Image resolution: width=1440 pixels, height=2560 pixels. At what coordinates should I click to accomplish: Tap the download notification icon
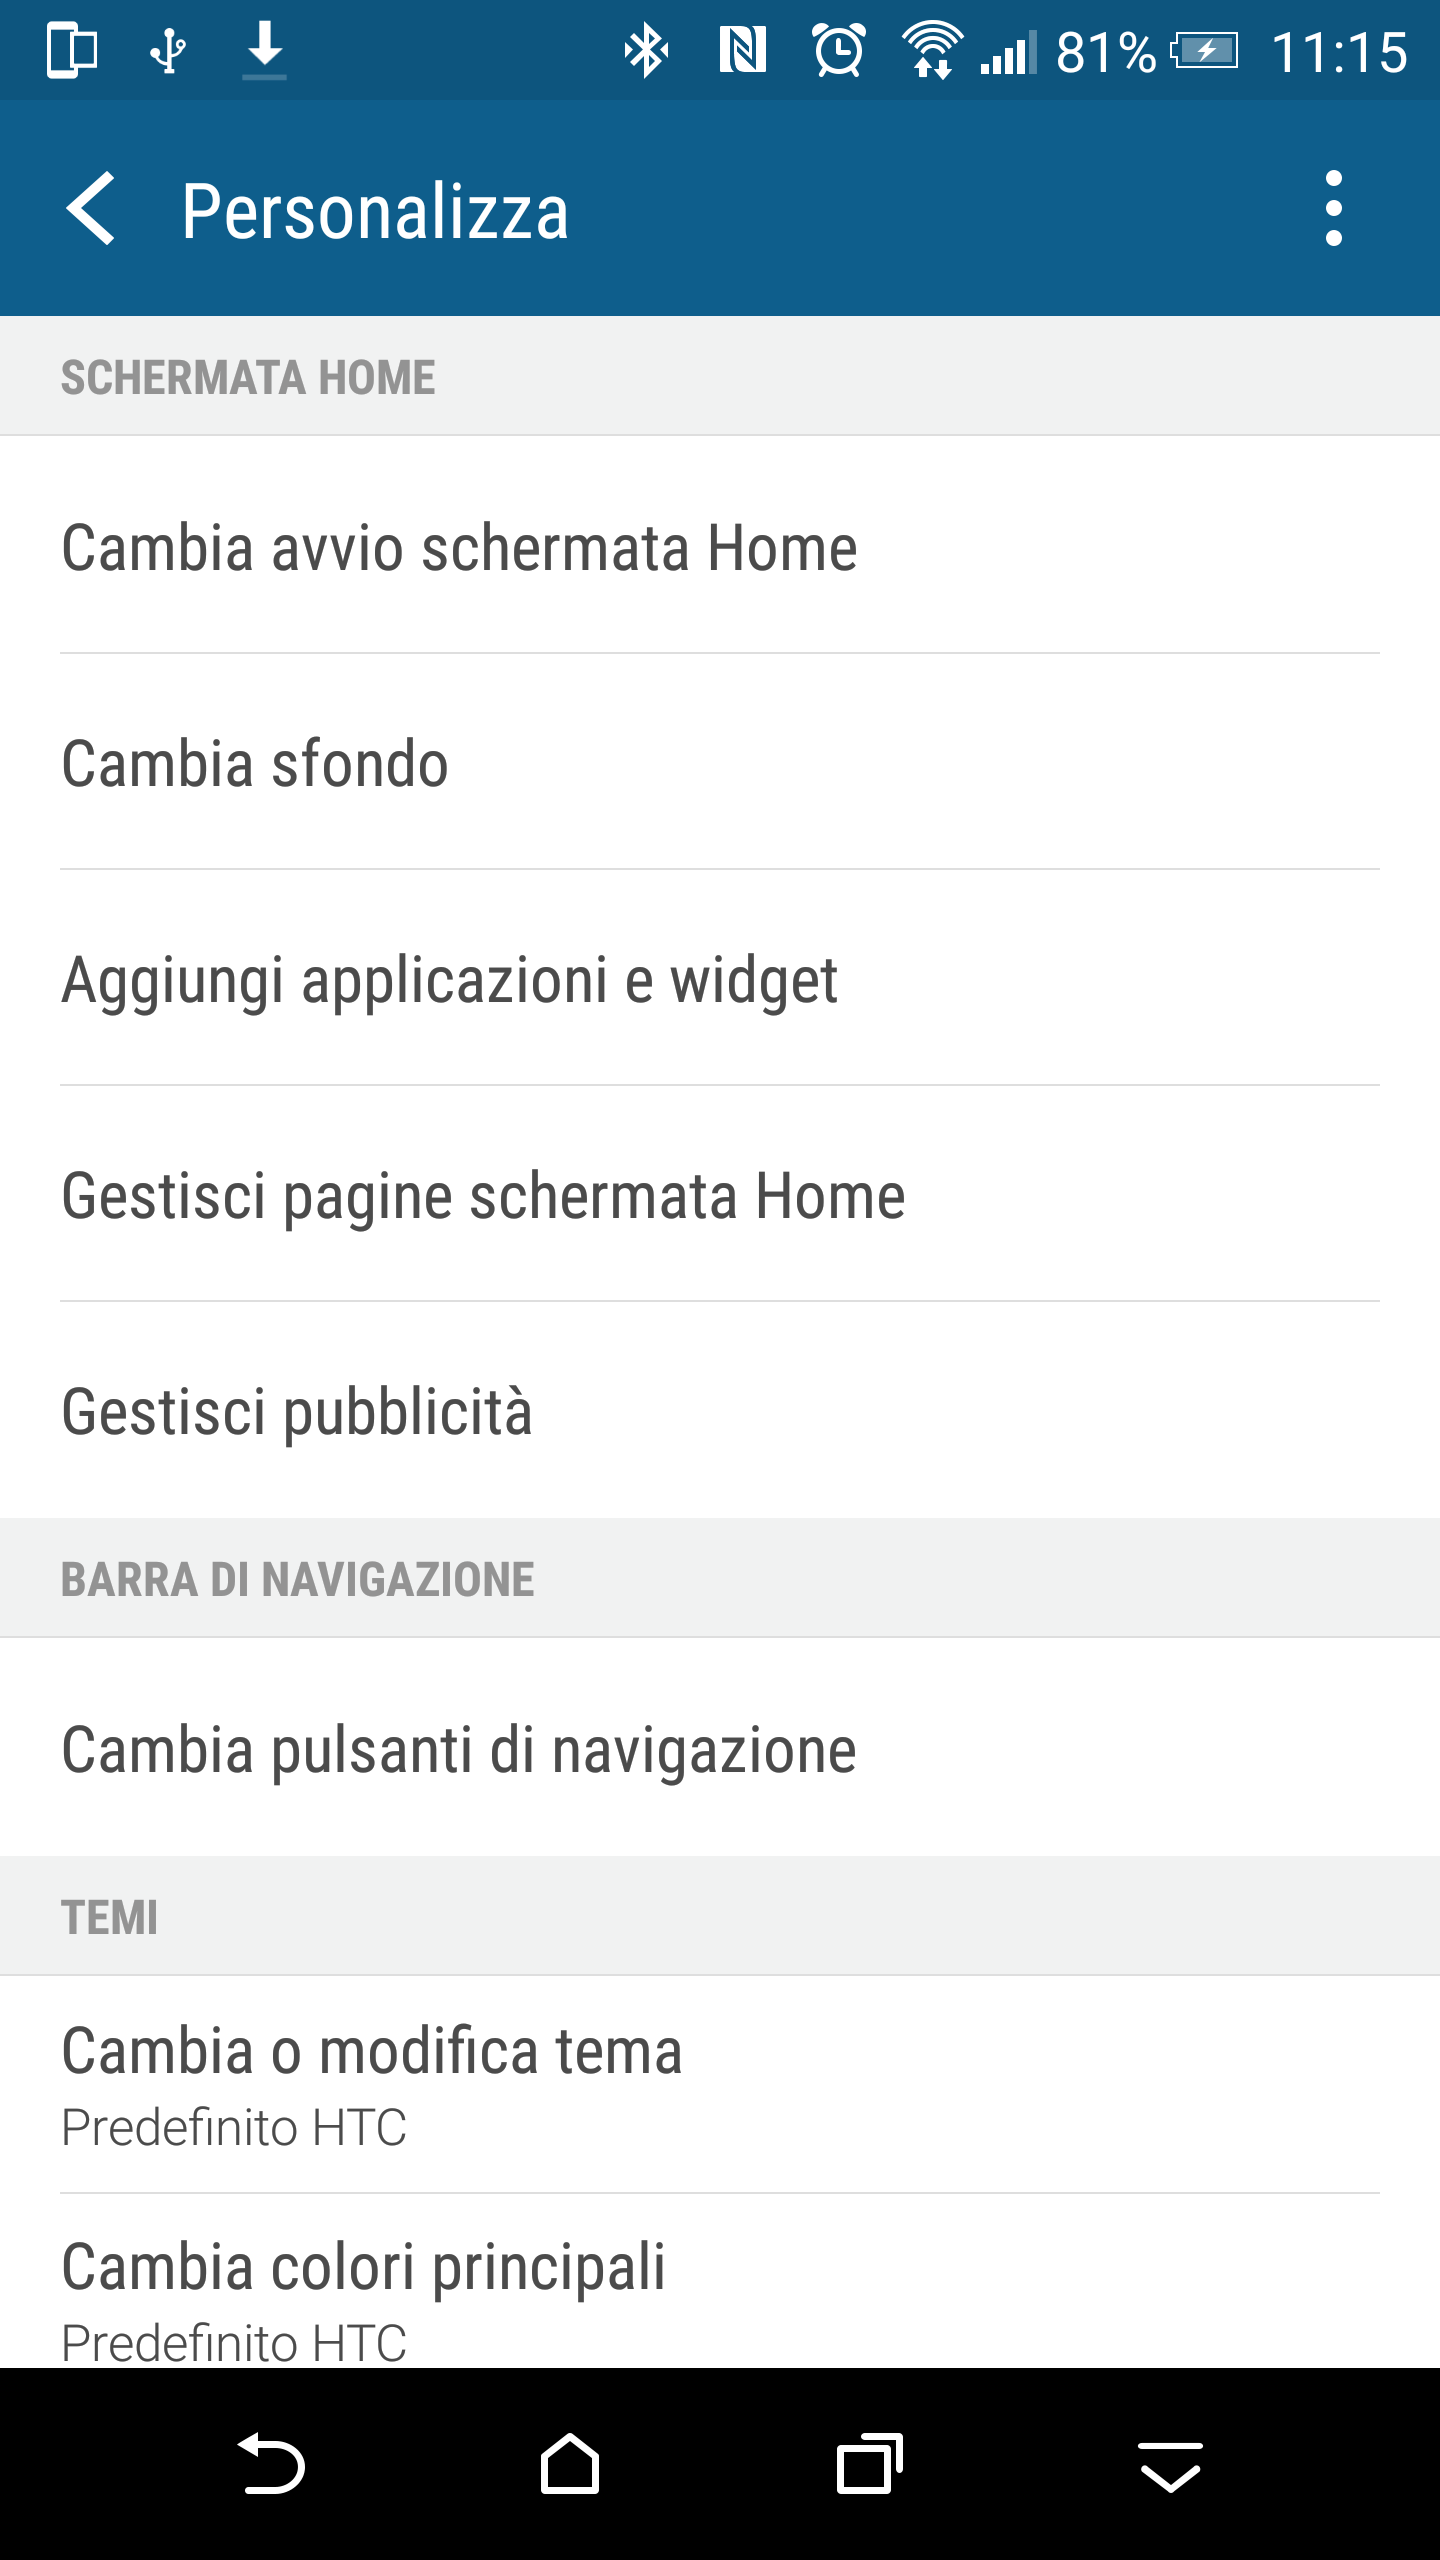264,50
